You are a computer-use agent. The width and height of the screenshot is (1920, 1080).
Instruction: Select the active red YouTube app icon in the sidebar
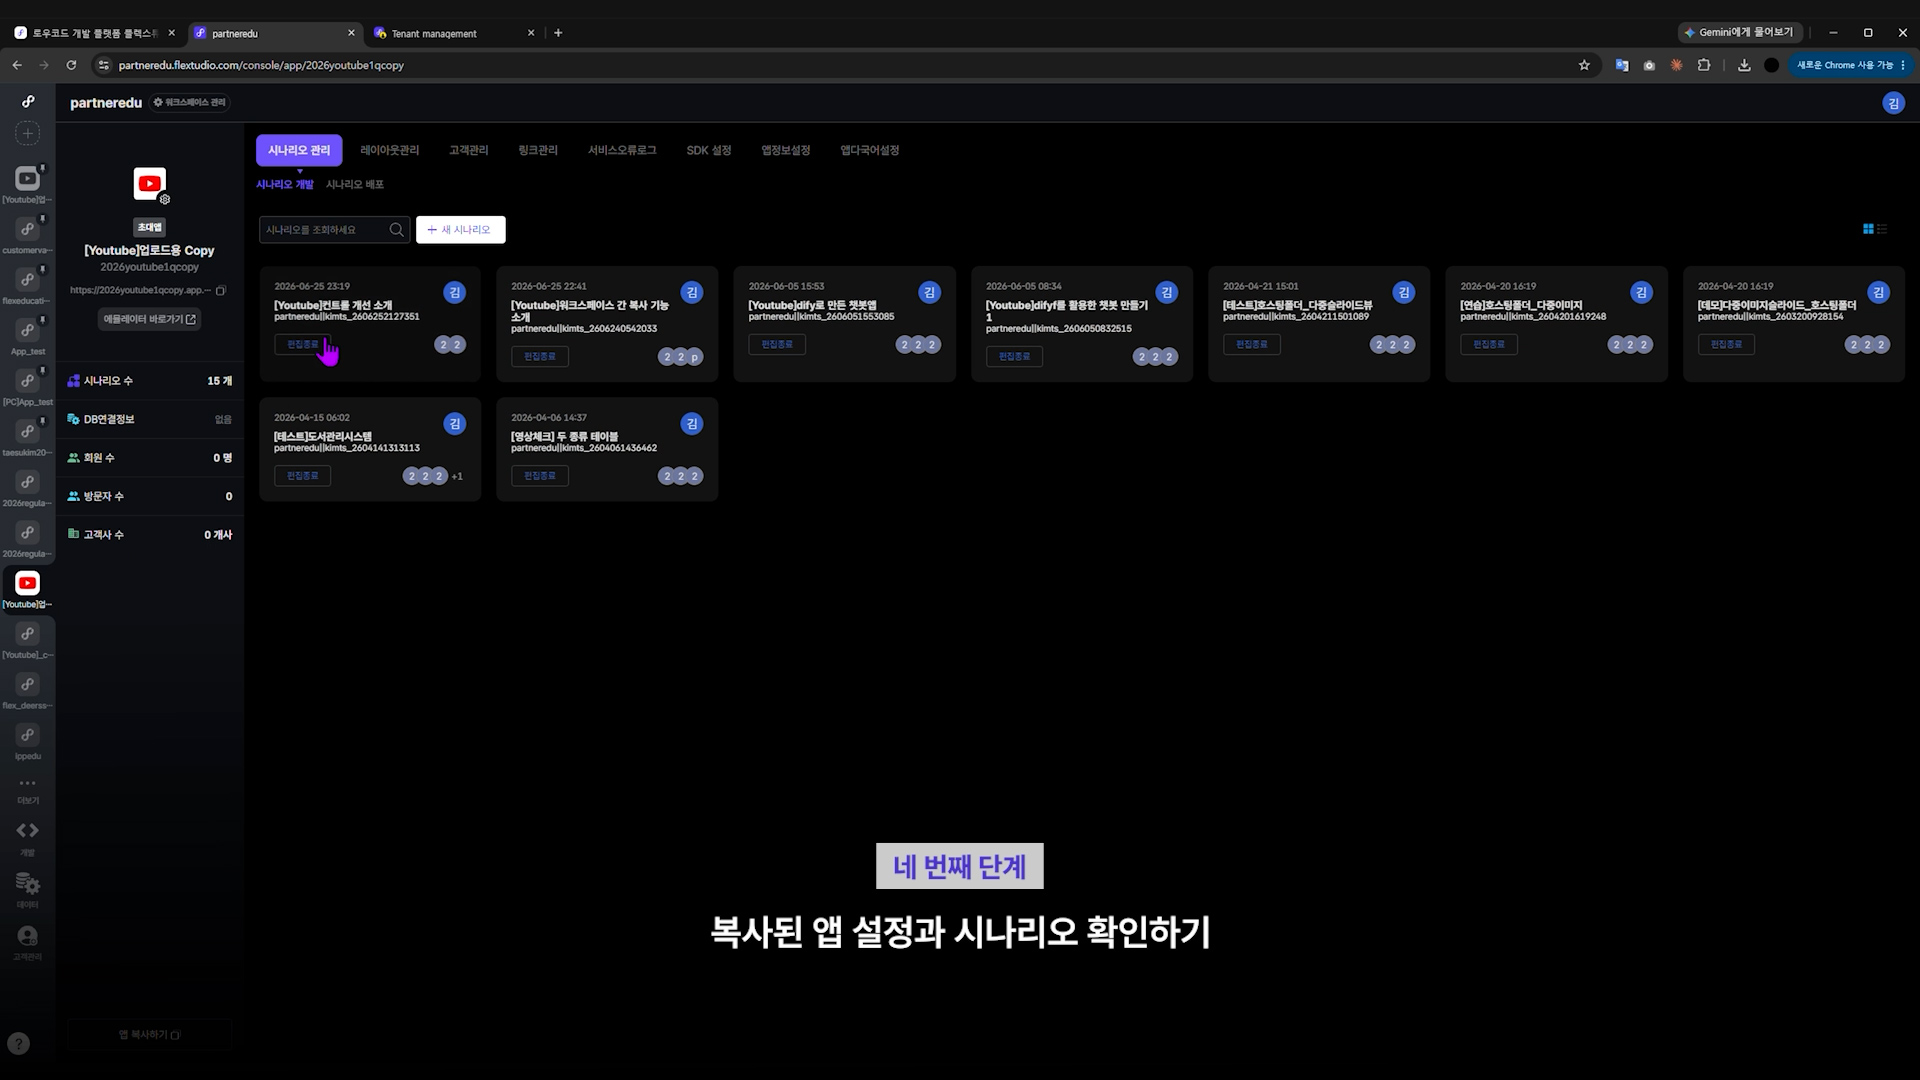point(28,583)
